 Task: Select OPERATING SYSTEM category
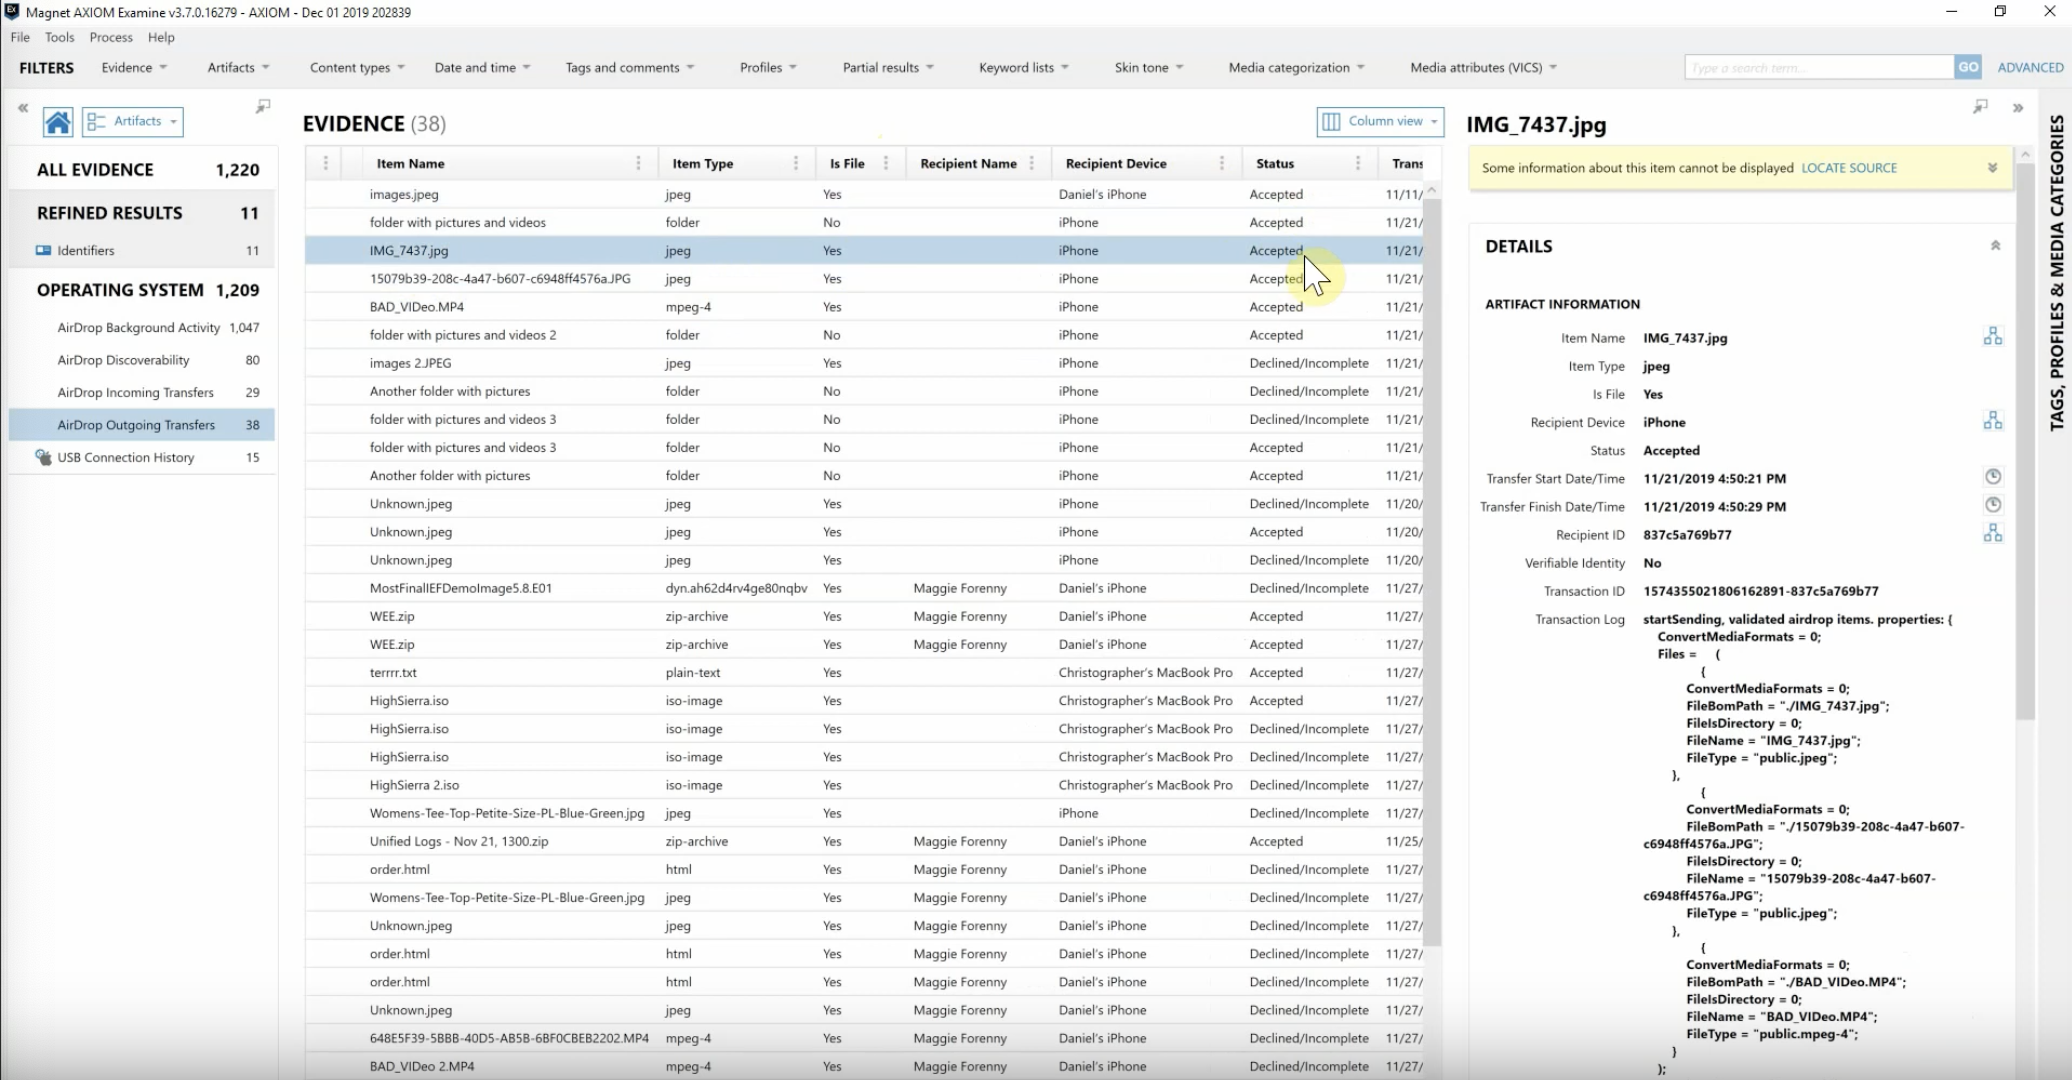point(142,290)
